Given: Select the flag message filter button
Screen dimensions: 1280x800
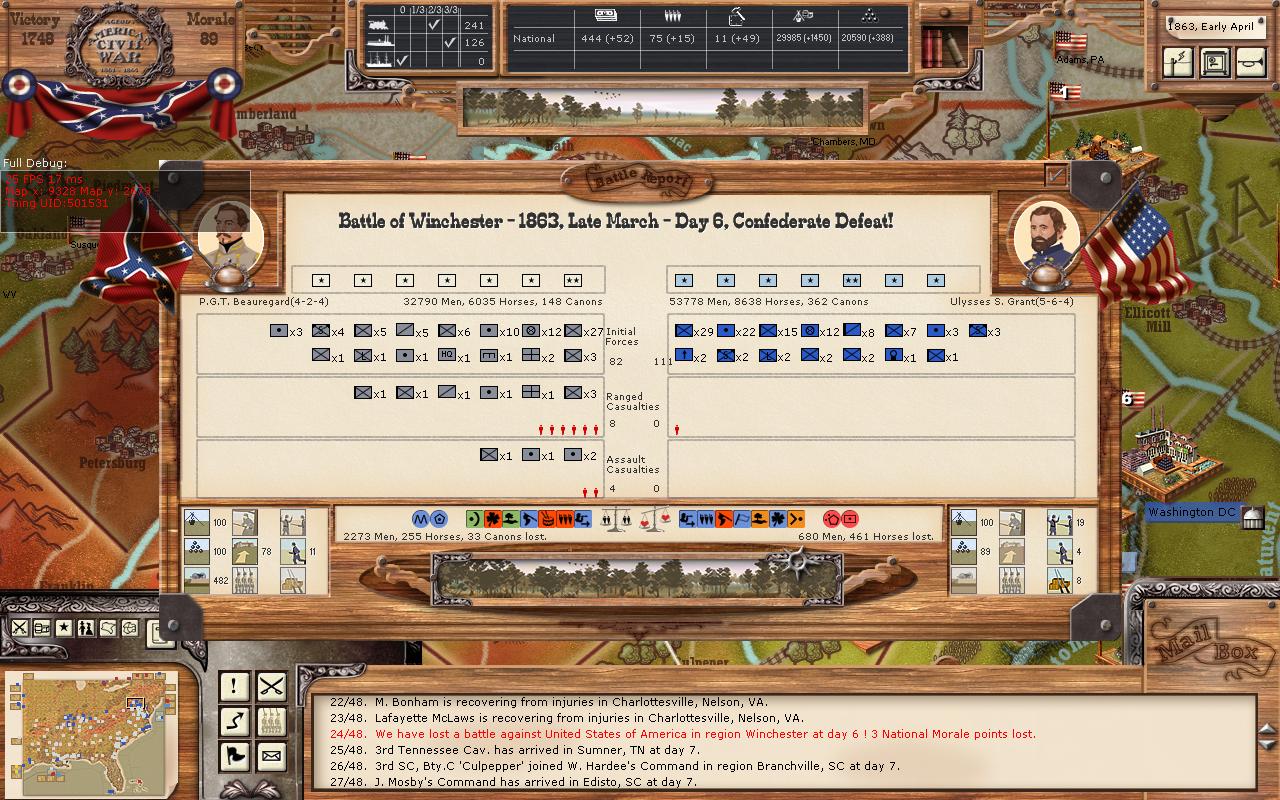Looking at the screenshot, I should point(234,755).
